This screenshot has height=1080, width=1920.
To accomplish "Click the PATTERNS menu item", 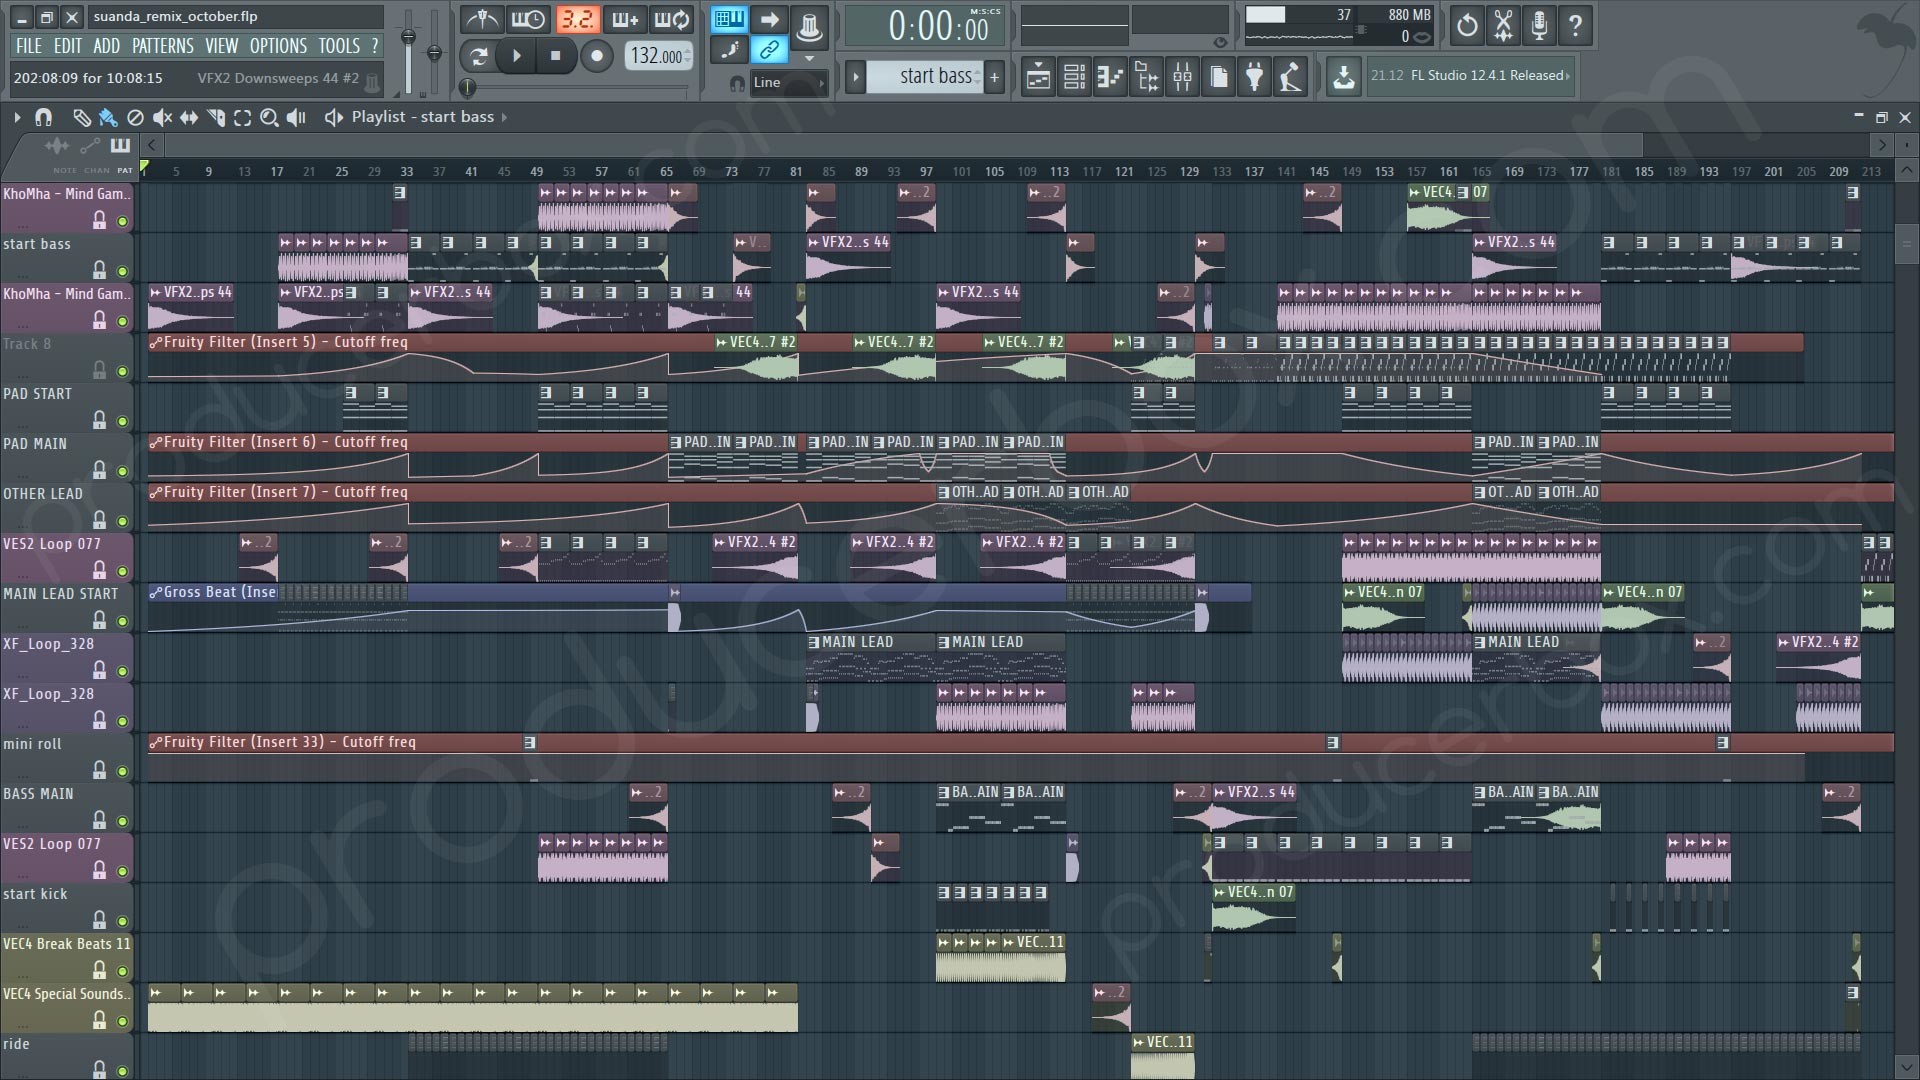I will coord(162,45).
